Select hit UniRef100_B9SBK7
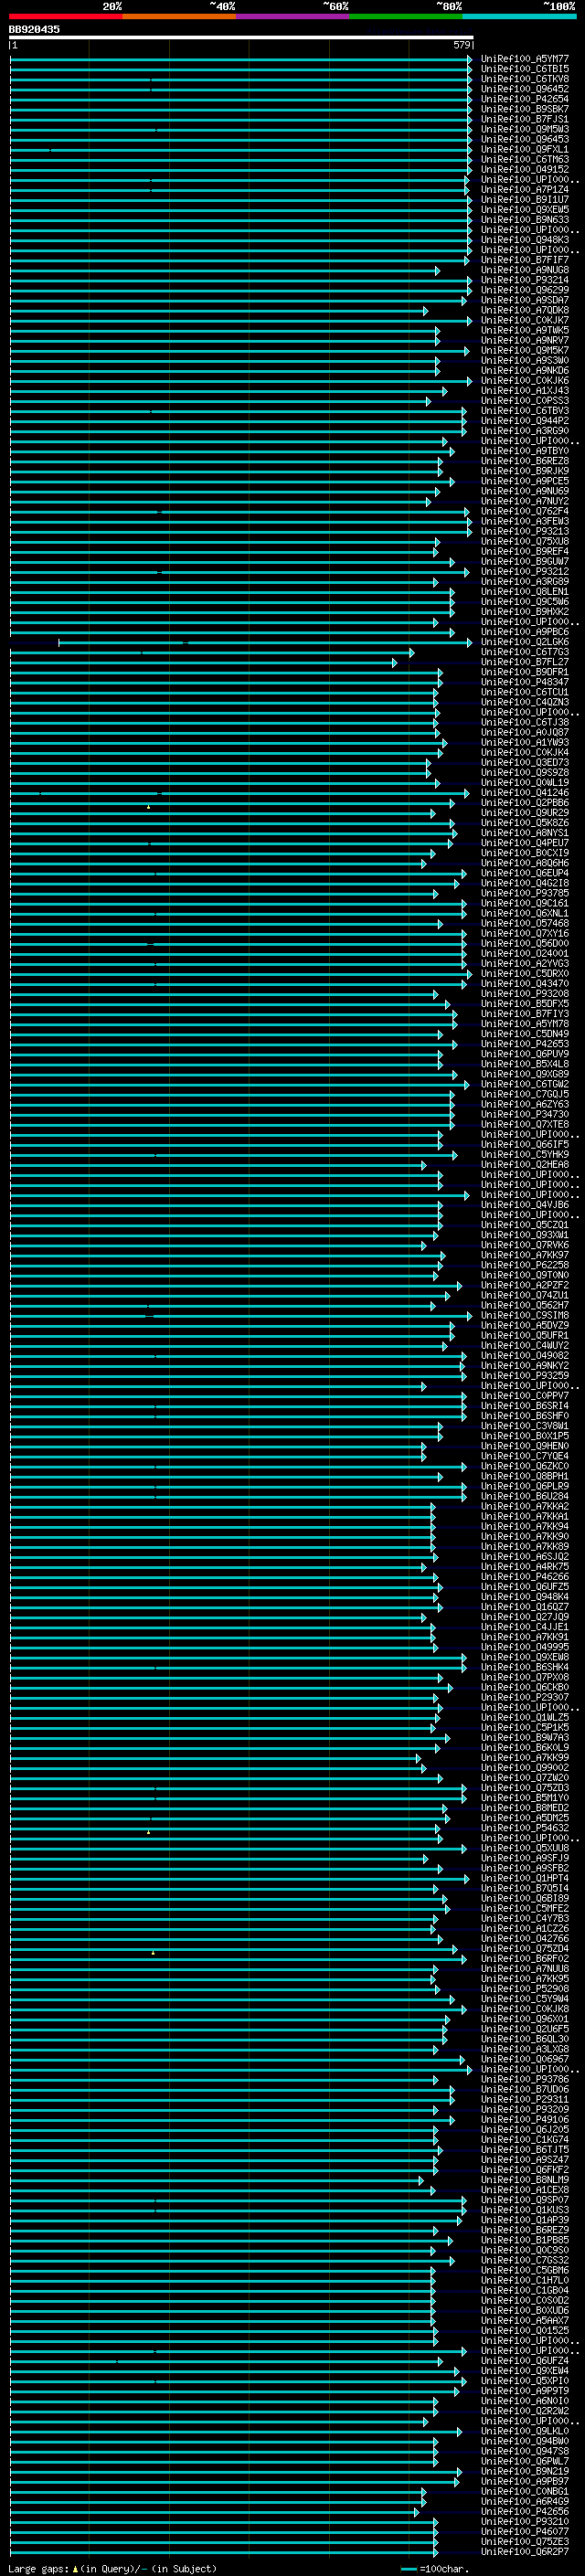This screenshot has height=2576, width=585. (525, 109)
